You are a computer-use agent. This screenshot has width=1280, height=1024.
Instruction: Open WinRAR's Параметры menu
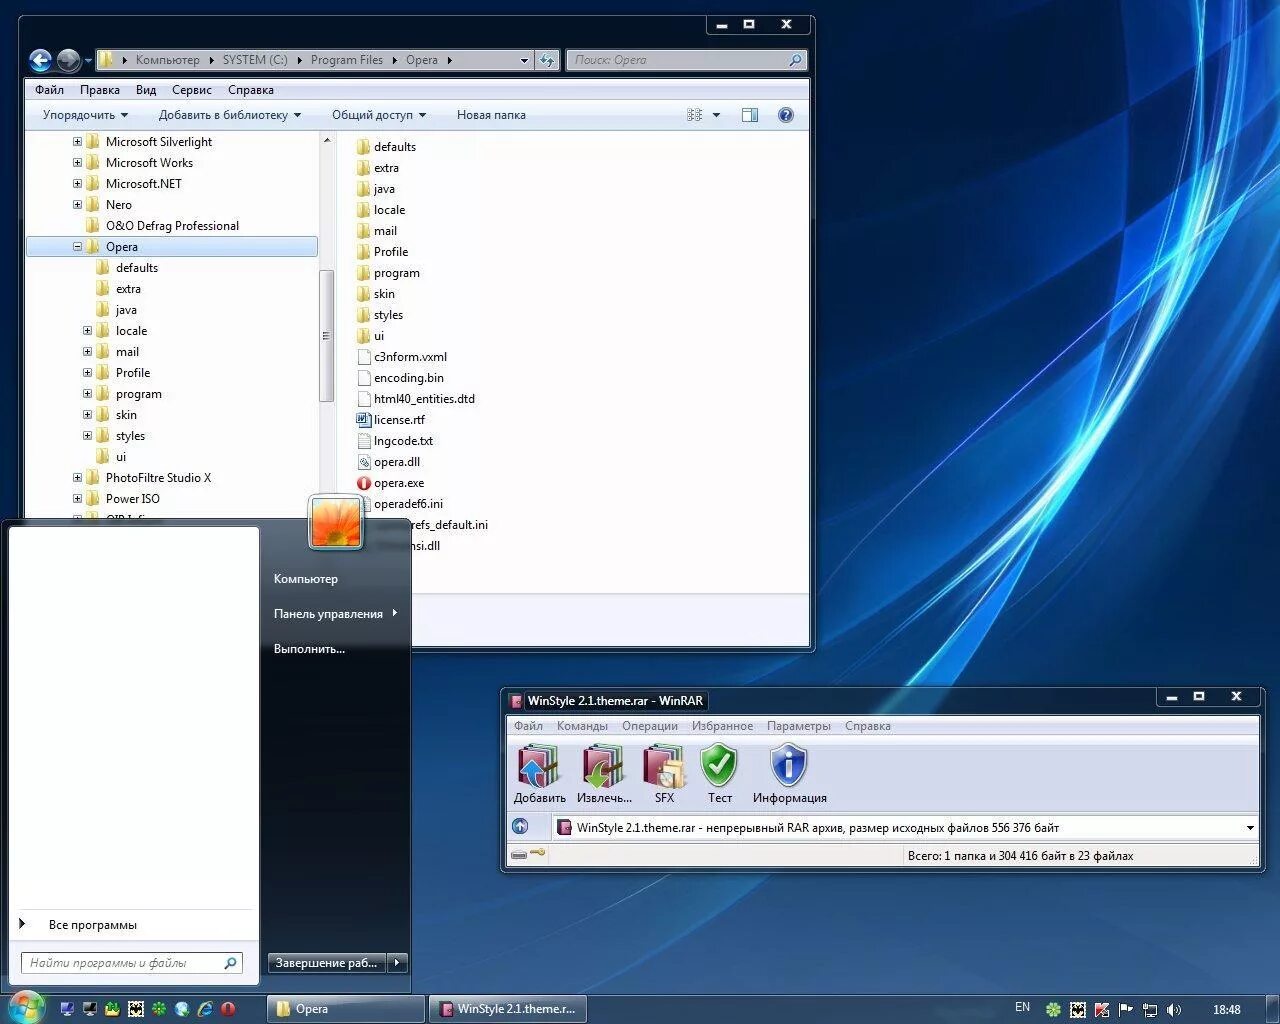point(798,726)
